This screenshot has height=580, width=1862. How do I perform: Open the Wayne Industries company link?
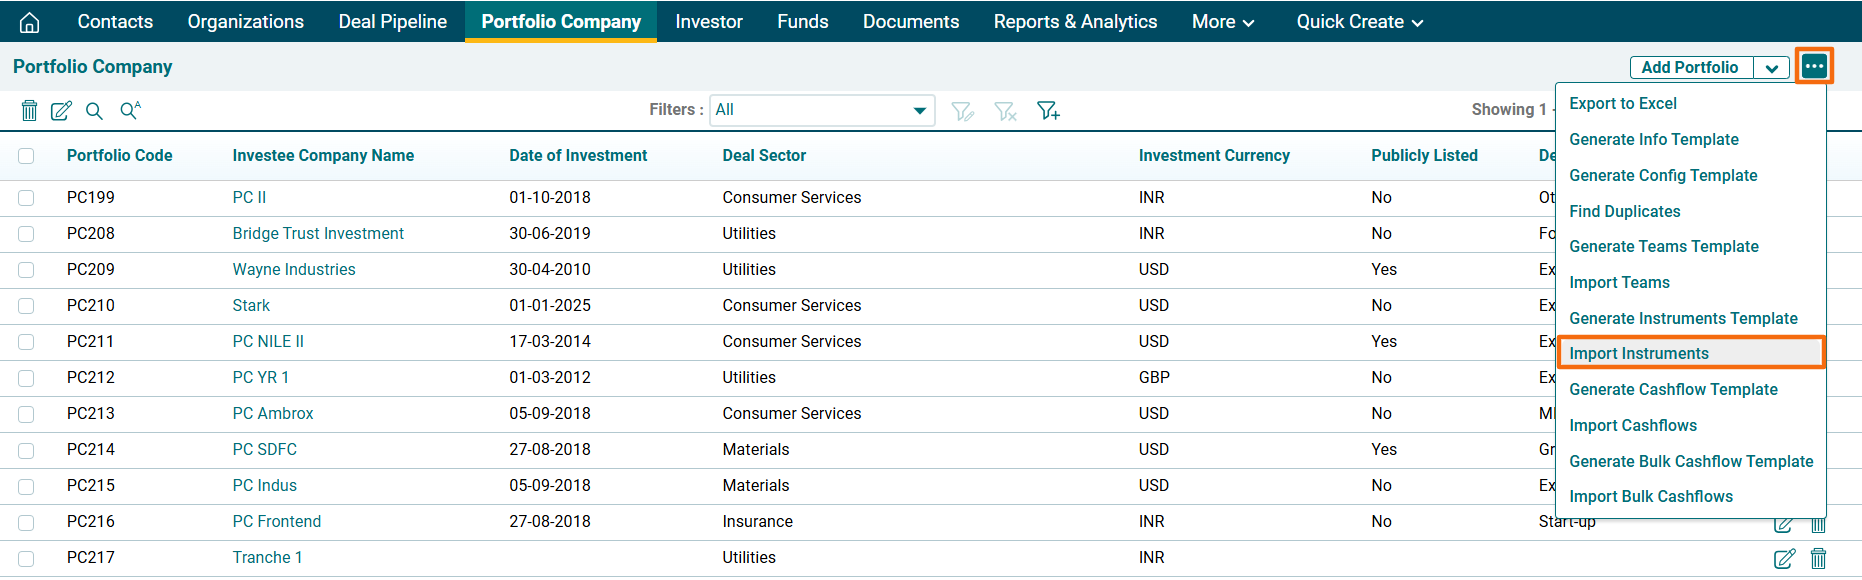[x=294, y=270]
